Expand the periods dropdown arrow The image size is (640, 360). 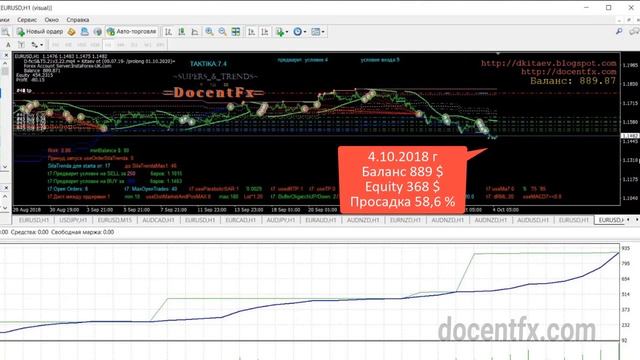click(305, 32)
